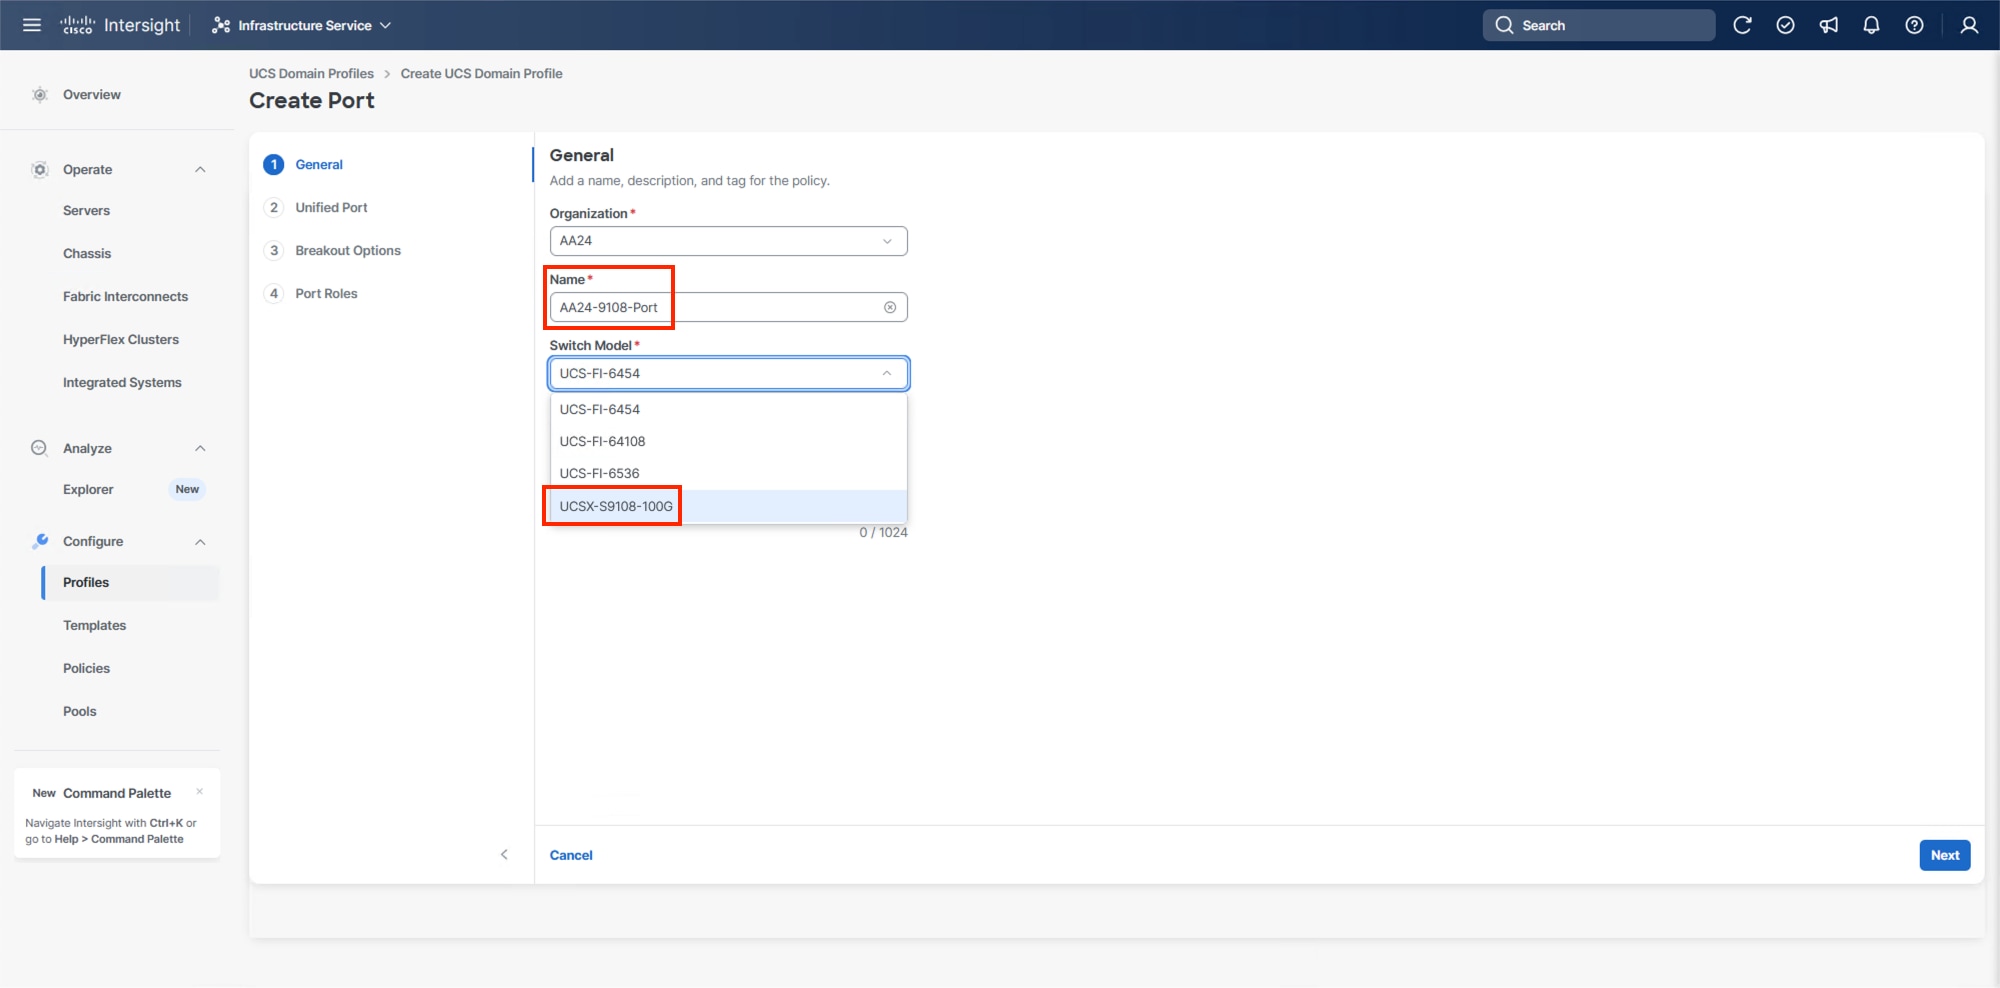Switch to Fabric Interconnects in the sidebar

coord(125,296)
